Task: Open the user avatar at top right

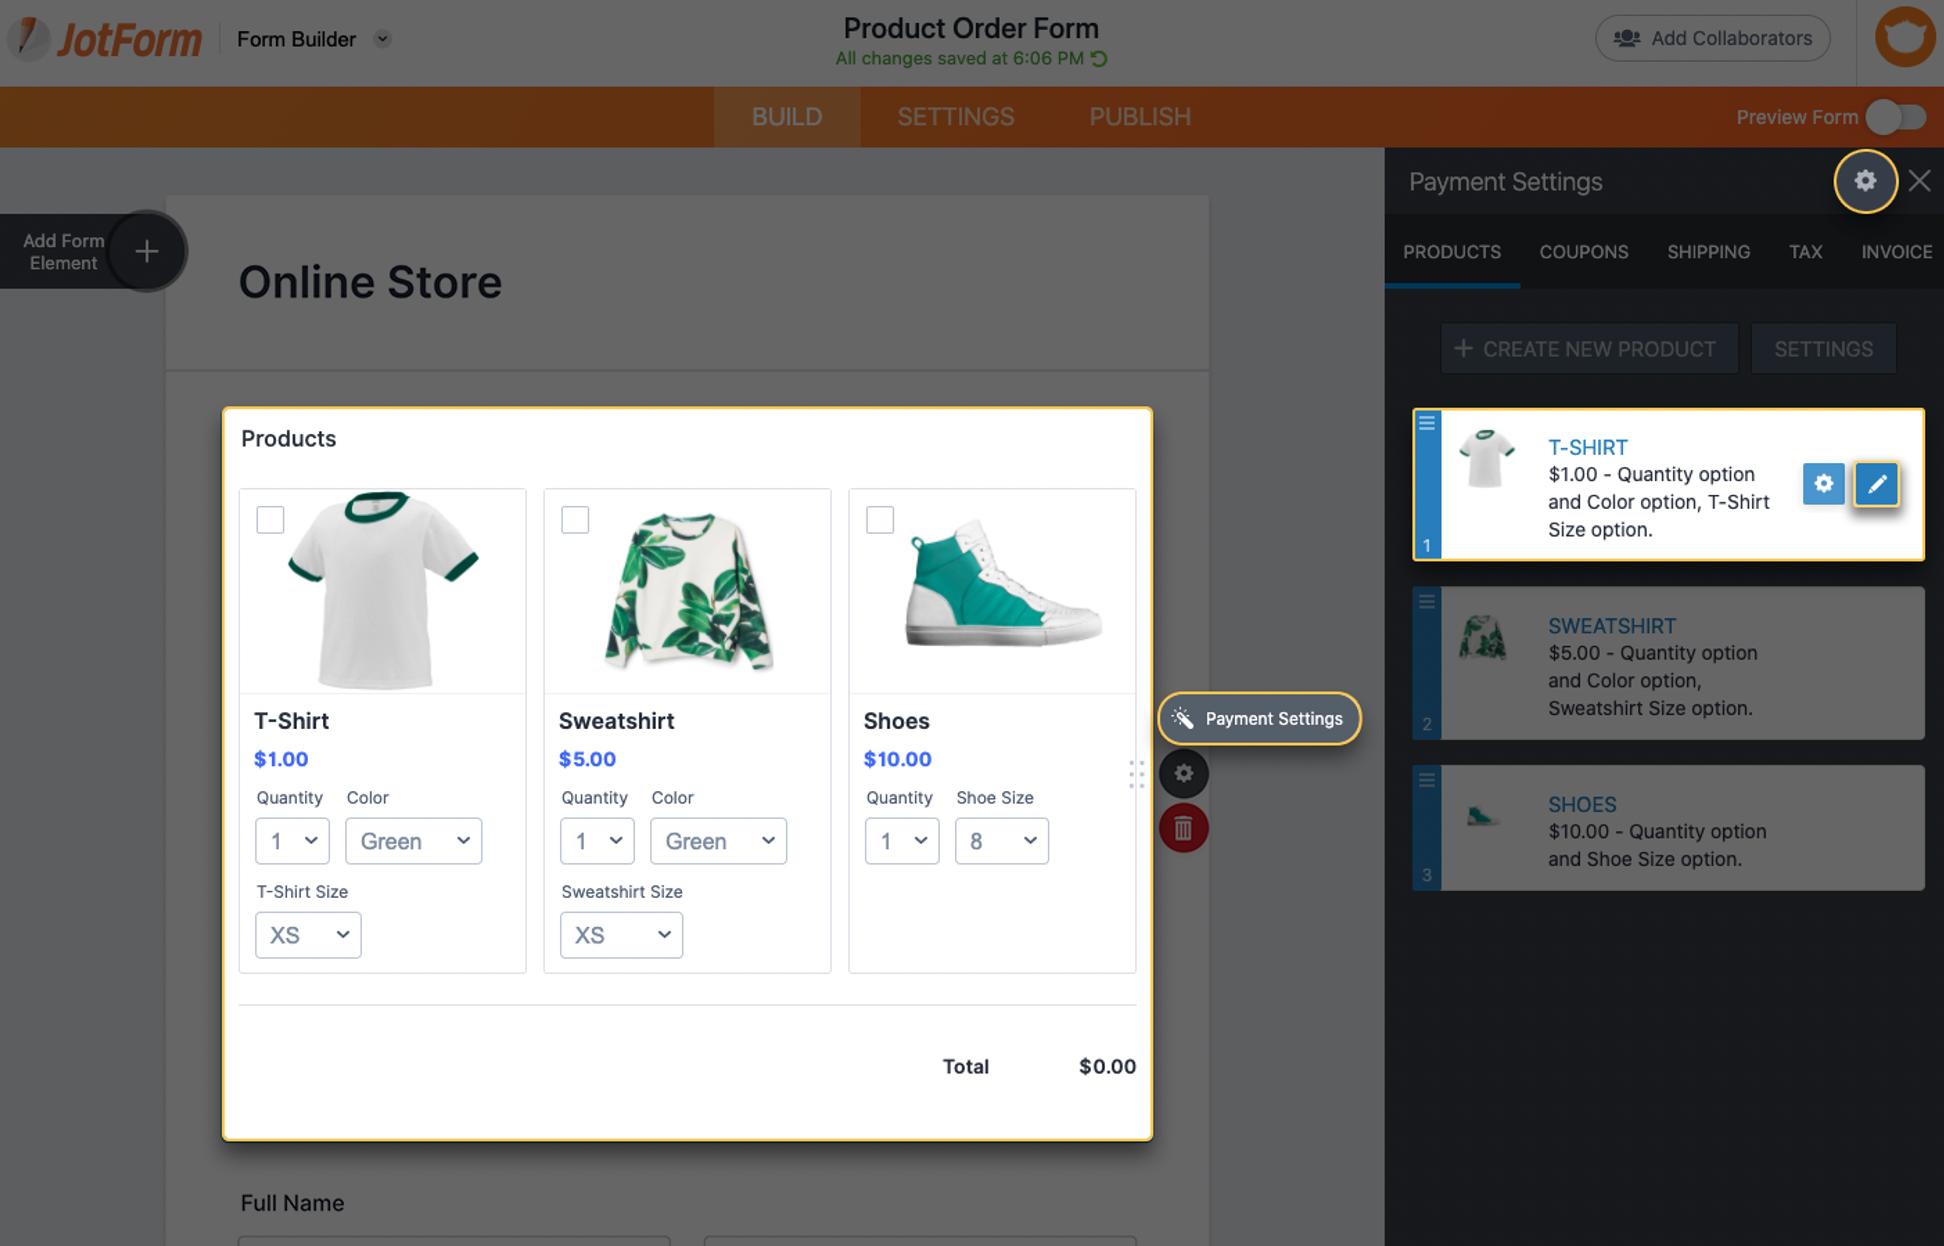Action: (x=1903, y=38)
